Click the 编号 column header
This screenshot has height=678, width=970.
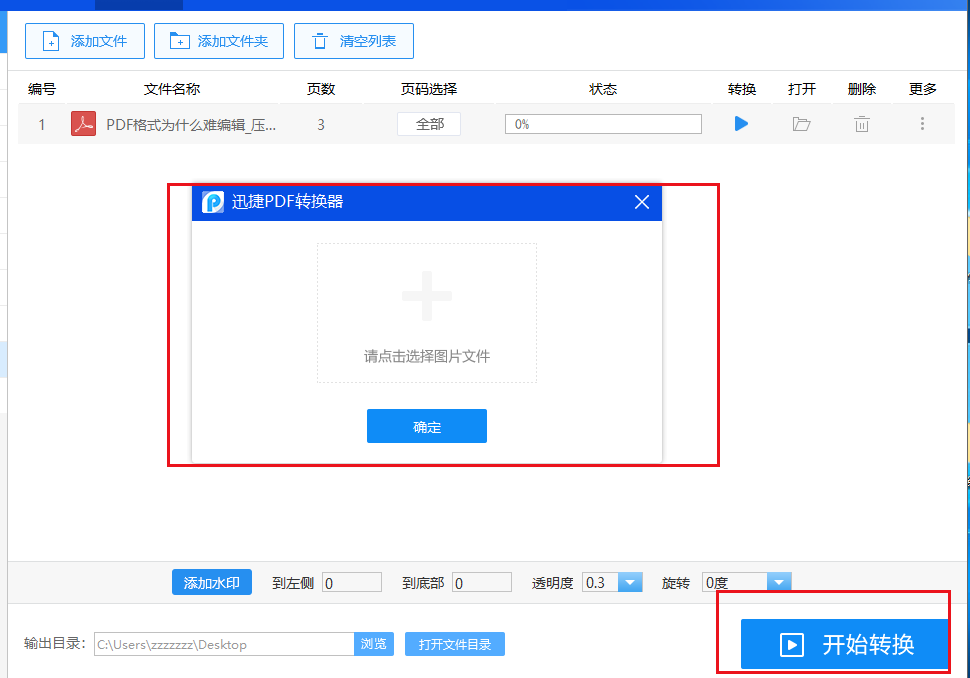coord(42,89)
